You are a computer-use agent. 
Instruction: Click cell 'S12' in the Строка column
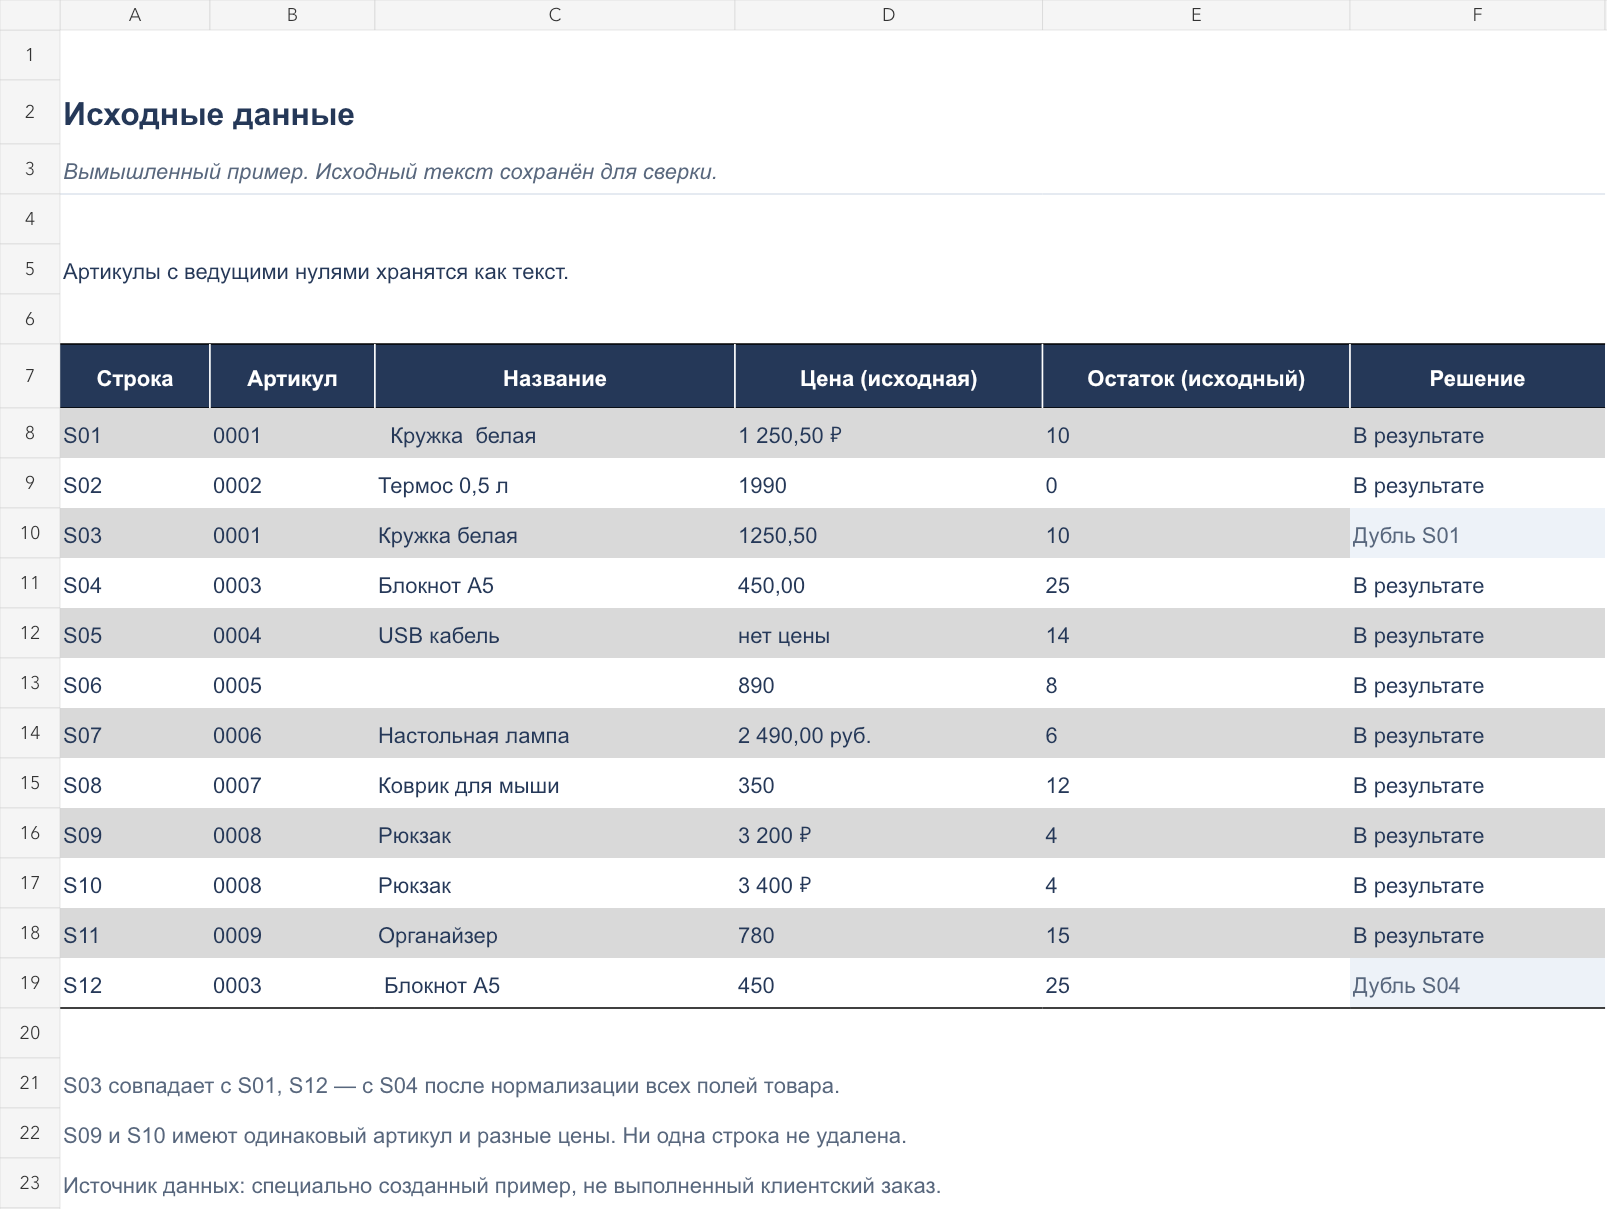point(135,985)
